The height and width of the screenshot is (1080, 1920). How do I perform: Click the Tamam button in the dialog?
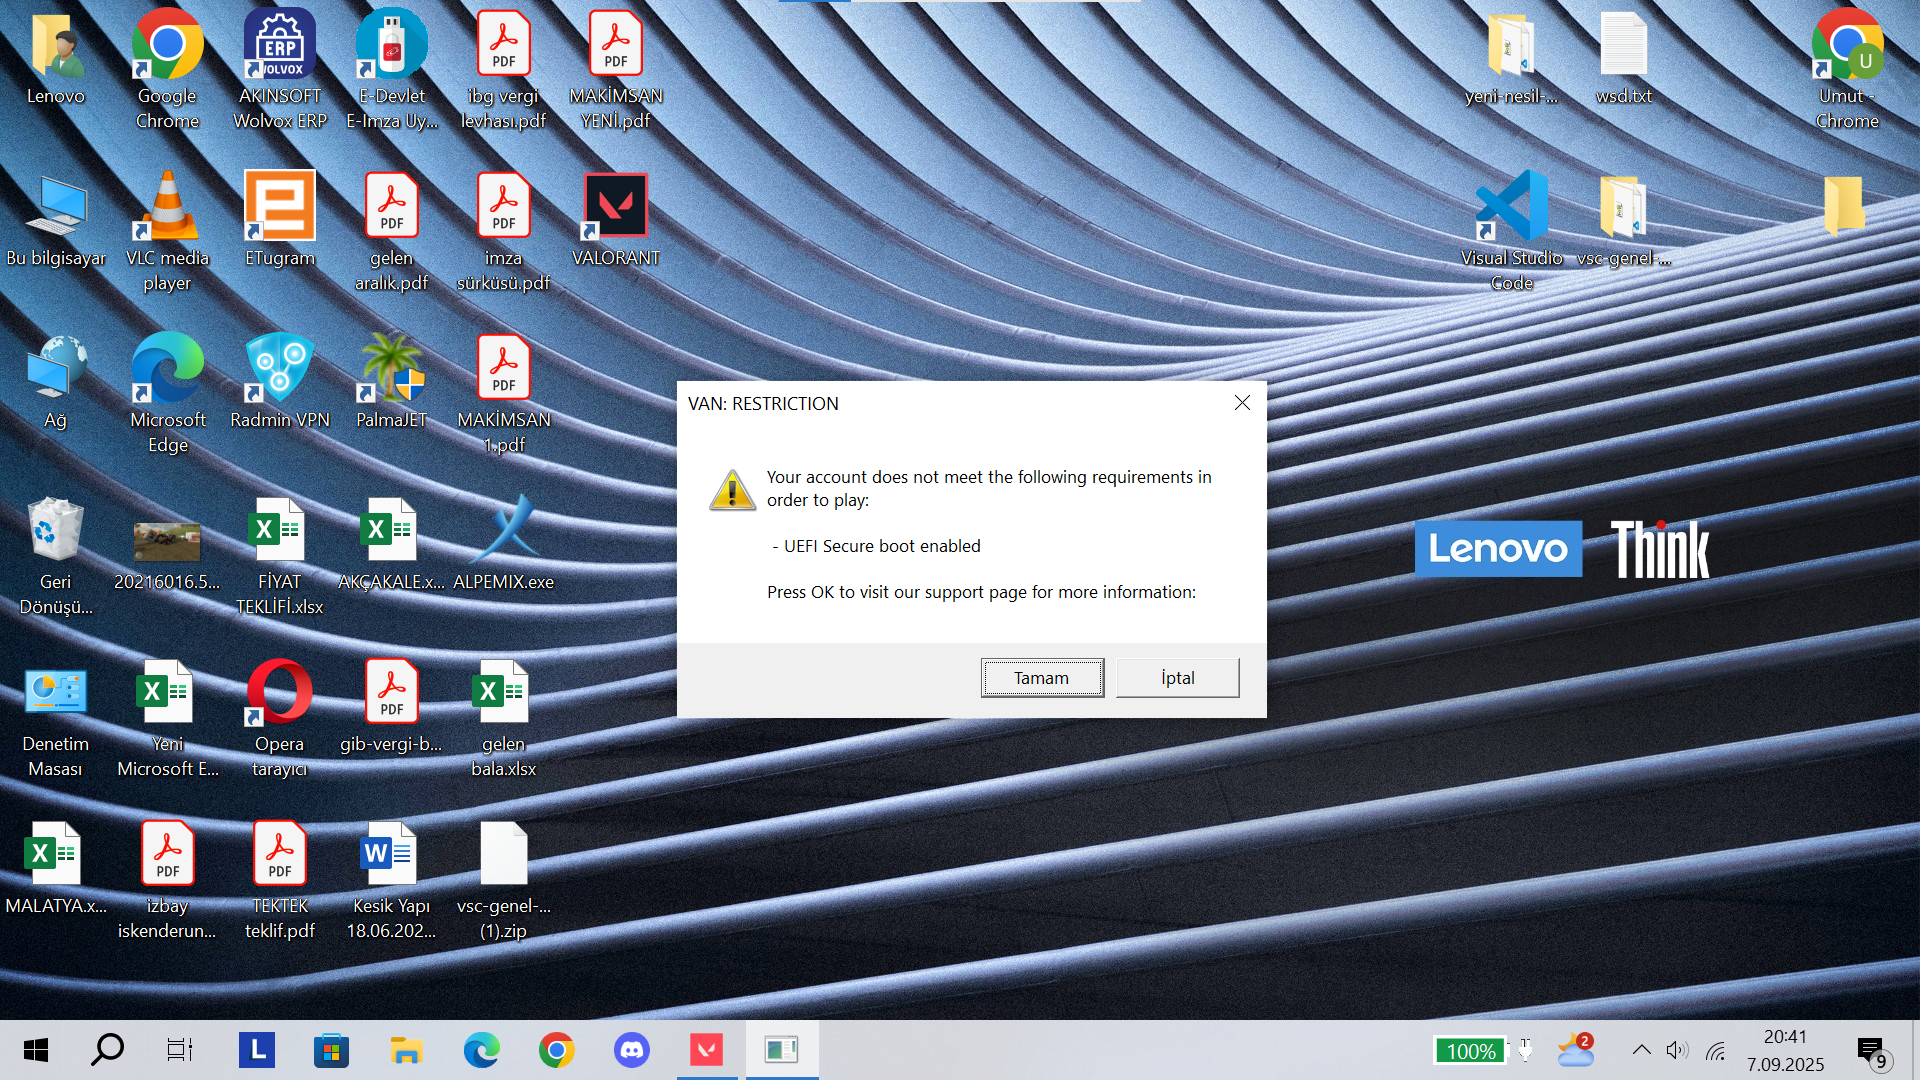1041,678
